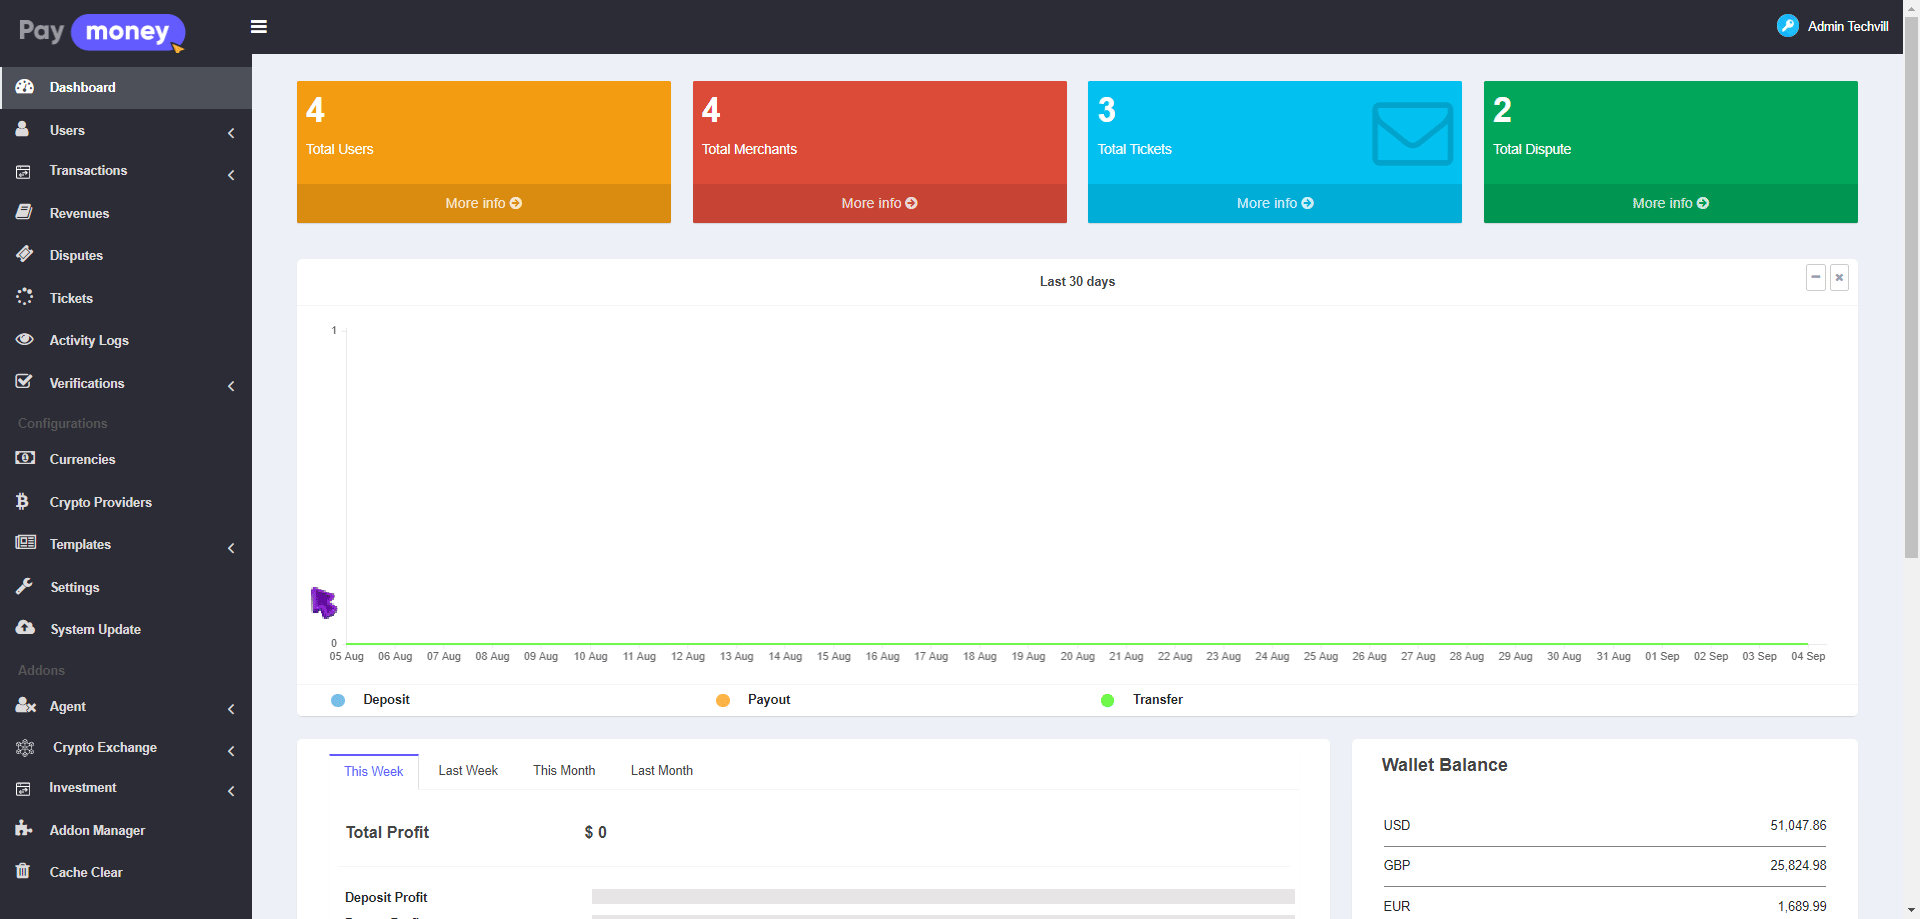Click the Cache Clear trash icon
The height and width of the screenshot is (919, 1920).
tap(23, 871)
